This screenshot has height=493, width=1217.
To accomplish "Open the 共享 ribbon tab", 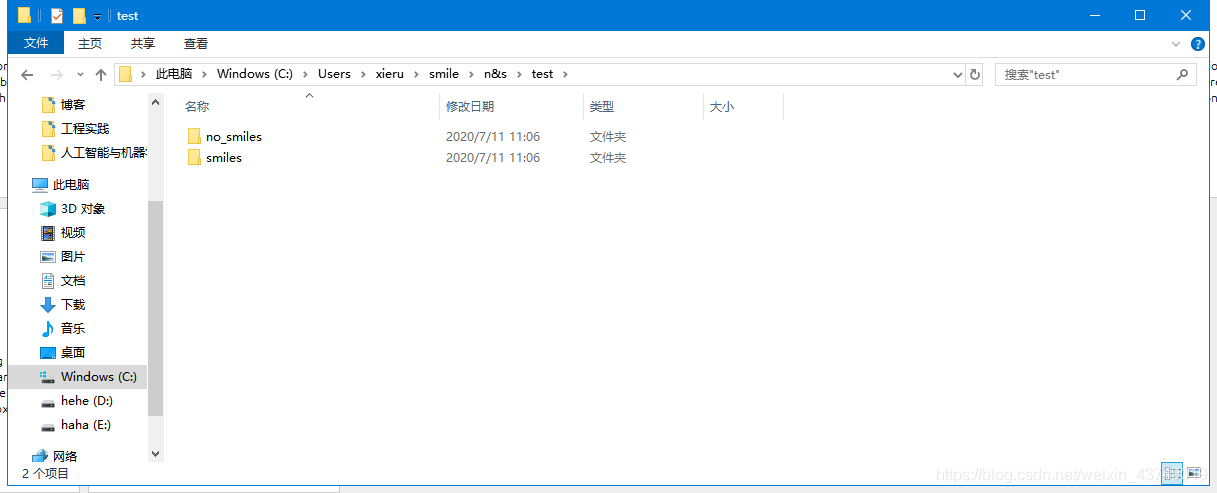I will pyautogui.click(x=143, y=43).
